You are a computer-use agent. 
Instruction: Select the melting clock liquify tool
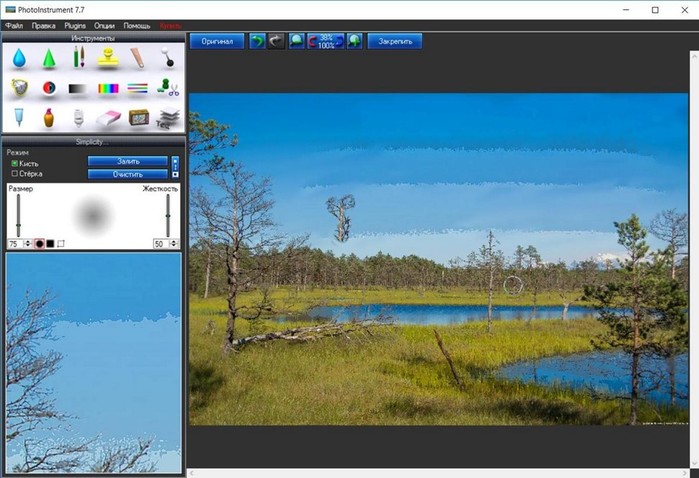(x=19, y=88)
